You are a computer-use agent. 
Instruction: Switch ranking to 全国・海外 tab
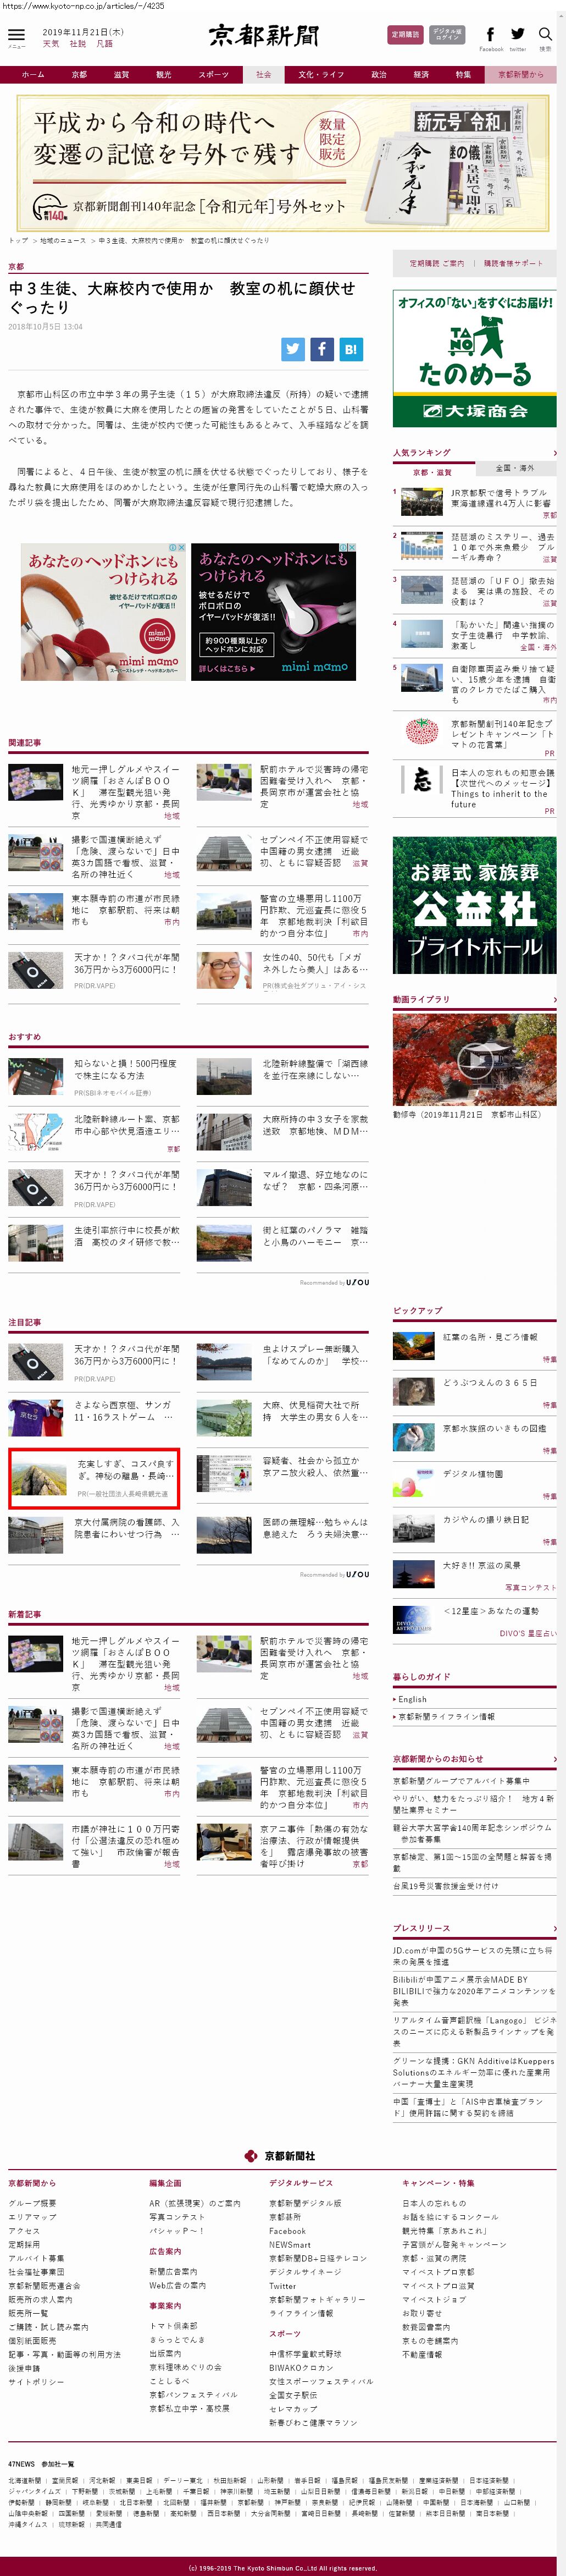(x=515, y=468)
